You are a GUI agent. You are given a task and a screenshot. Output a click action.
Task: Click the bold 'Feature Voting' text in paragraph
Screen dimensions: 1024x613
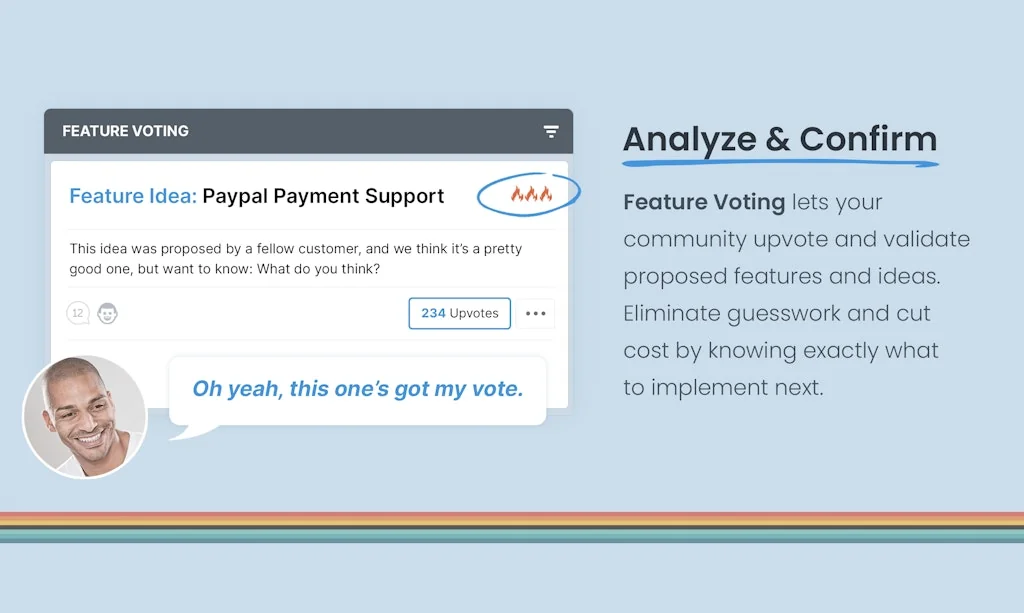click(x=703, y=202)
